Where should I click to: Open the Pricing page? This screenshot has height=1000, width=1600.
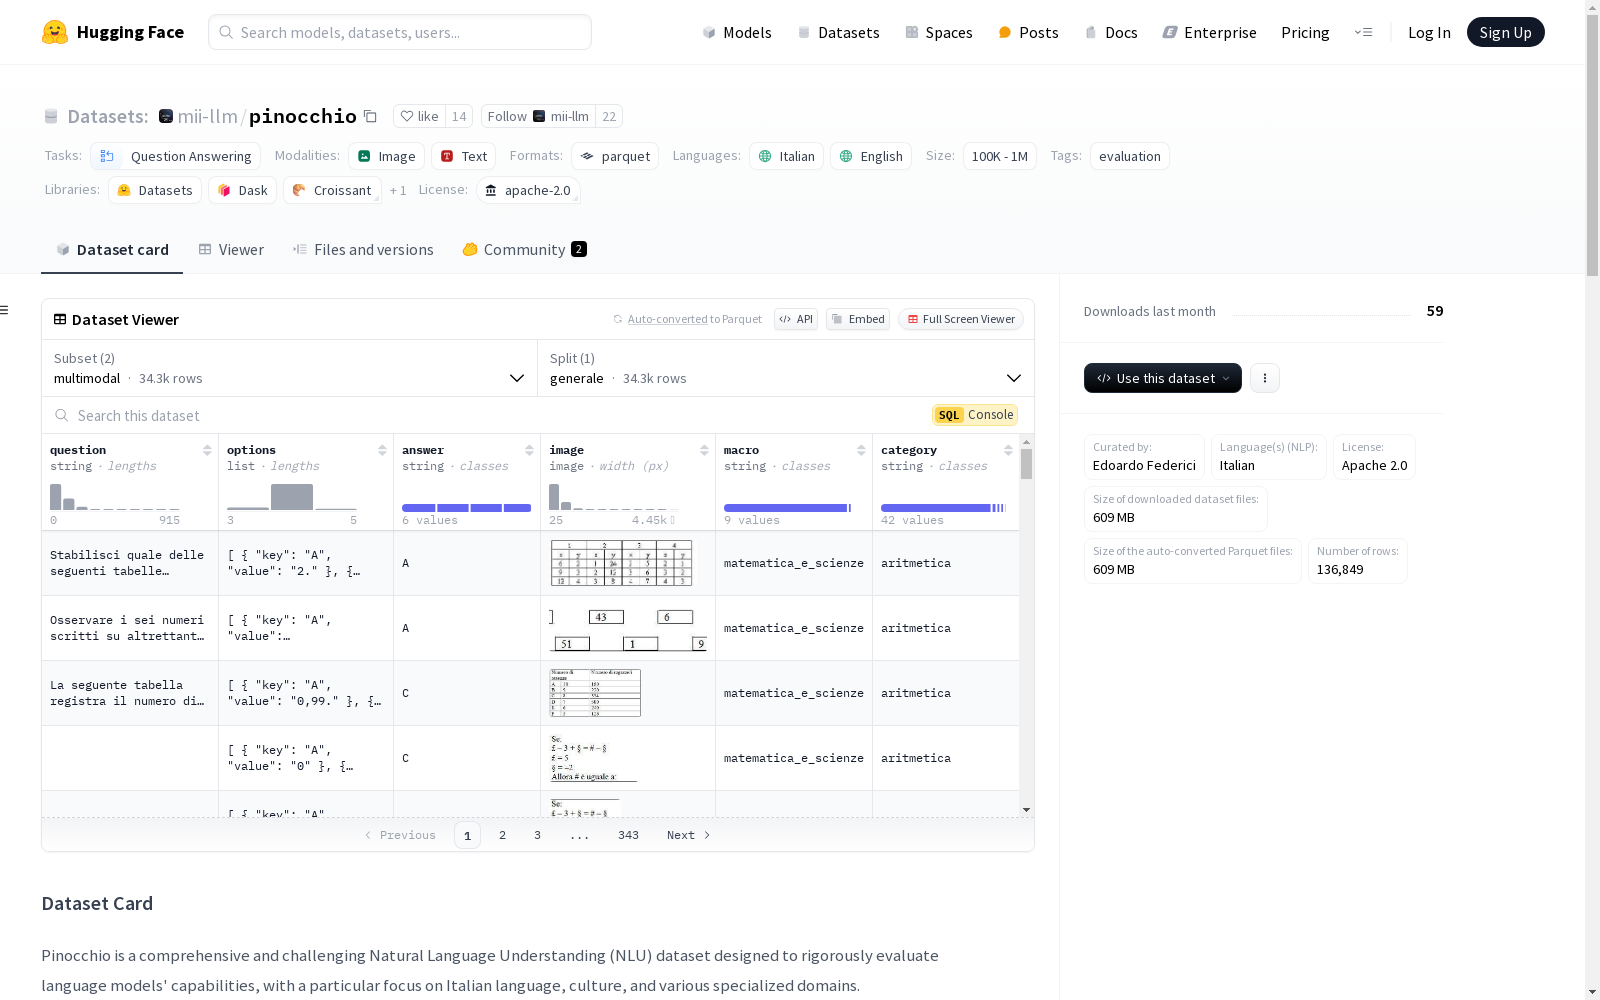point(1305,32)
